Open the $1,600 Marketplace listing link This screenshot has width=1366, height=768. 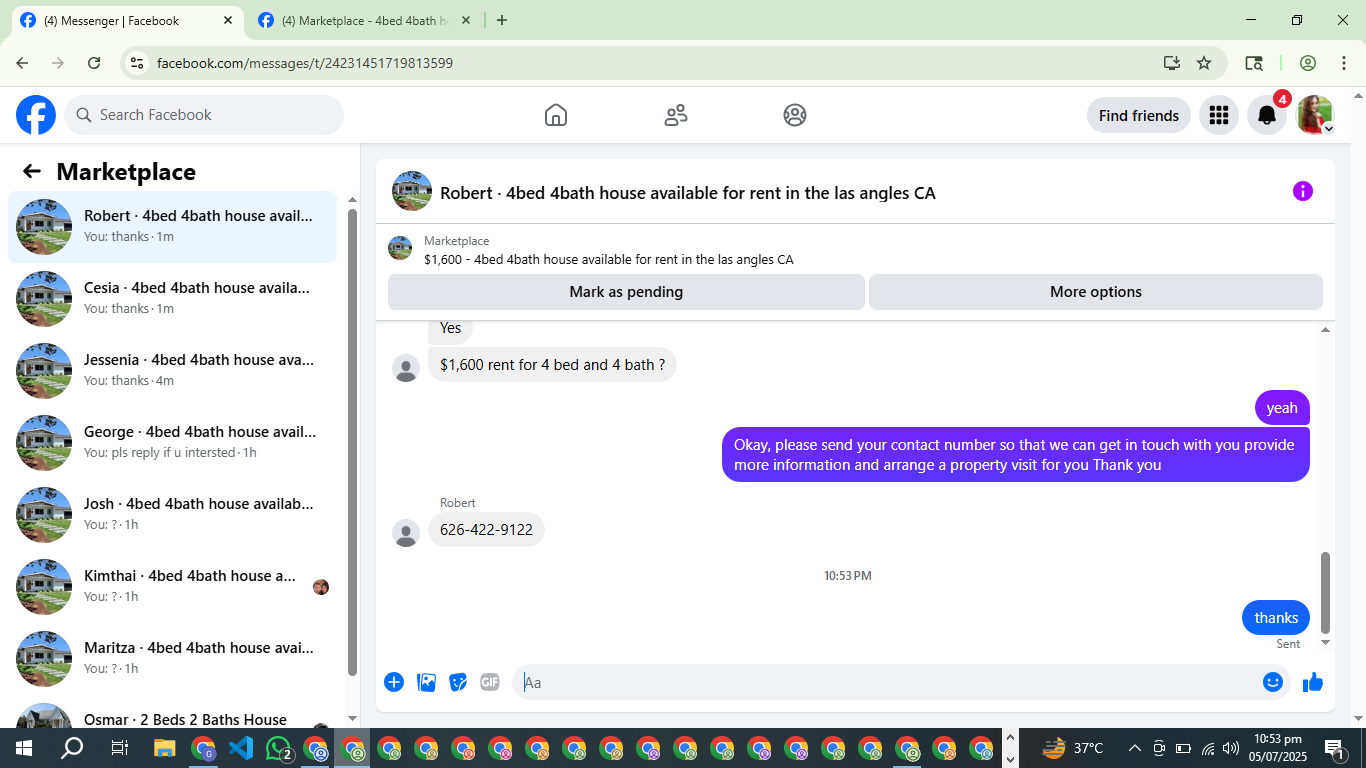pyautogui.click(x=609, y=259)
